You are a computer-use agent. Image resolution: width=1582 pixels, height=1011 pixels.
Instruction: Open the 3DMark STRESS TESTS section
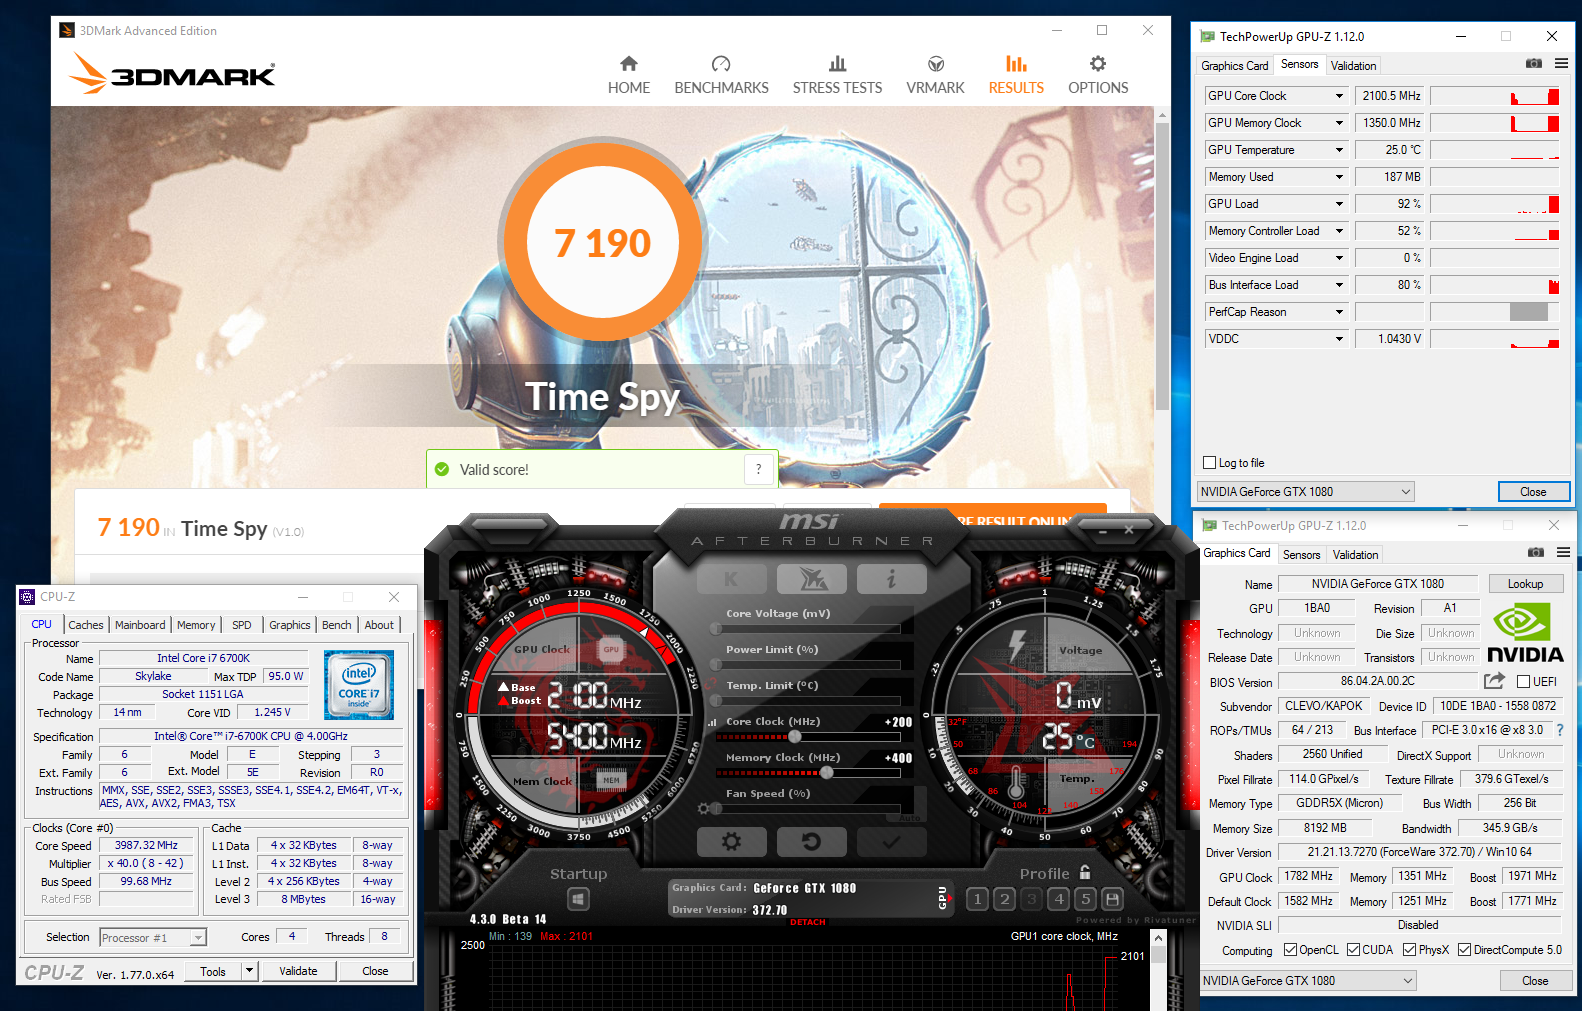tap(838, 76)
